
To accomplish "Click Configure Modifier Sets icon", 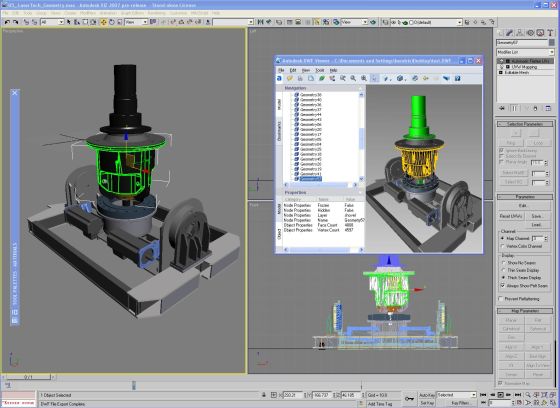I will (x=548, y=108).
